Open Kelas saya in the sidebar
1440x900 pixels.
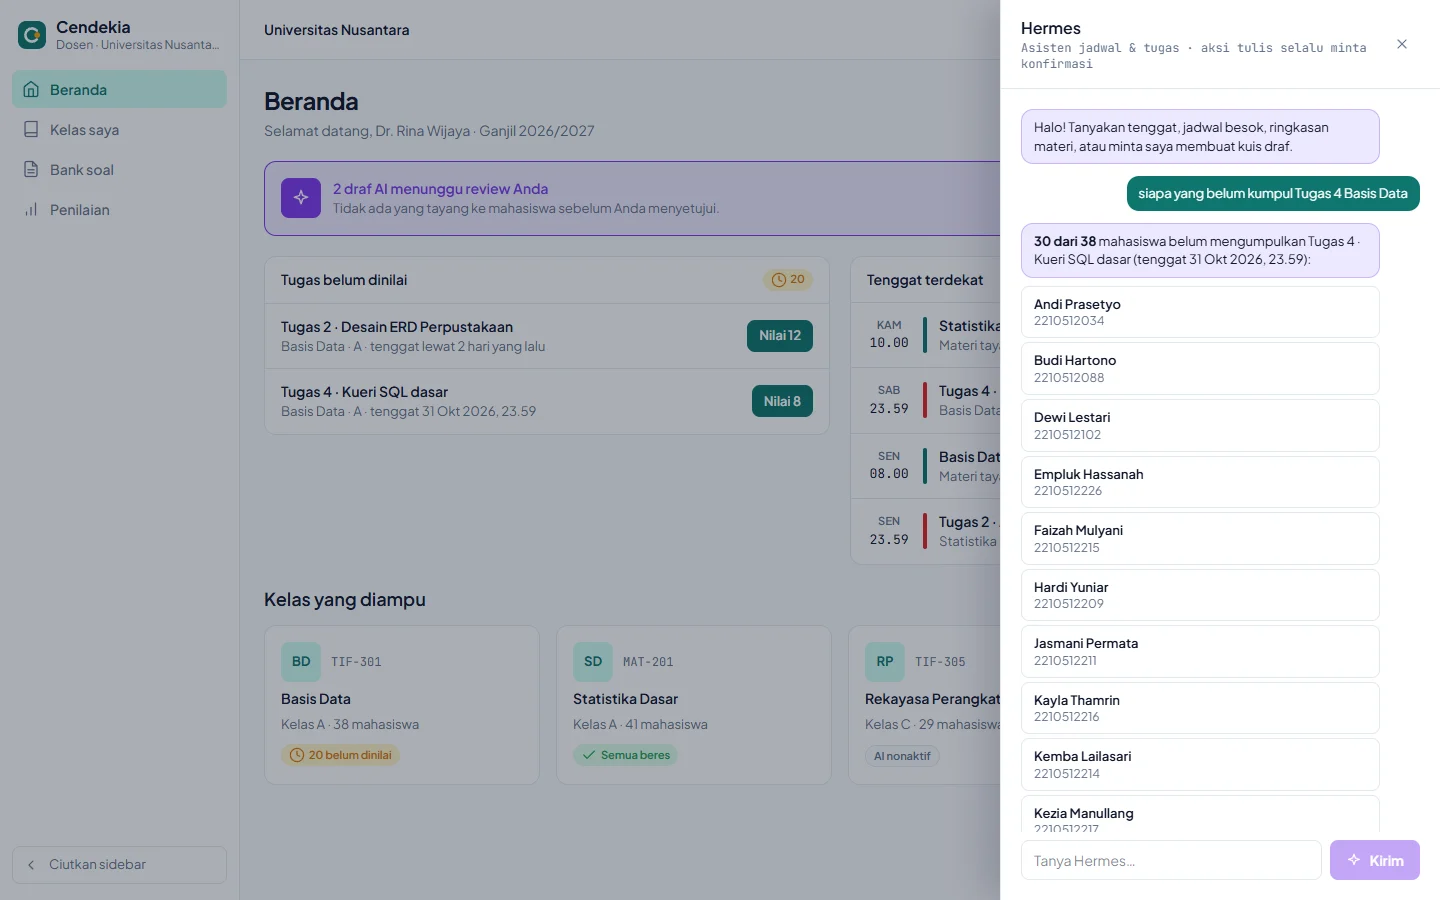tap(119, 129)
